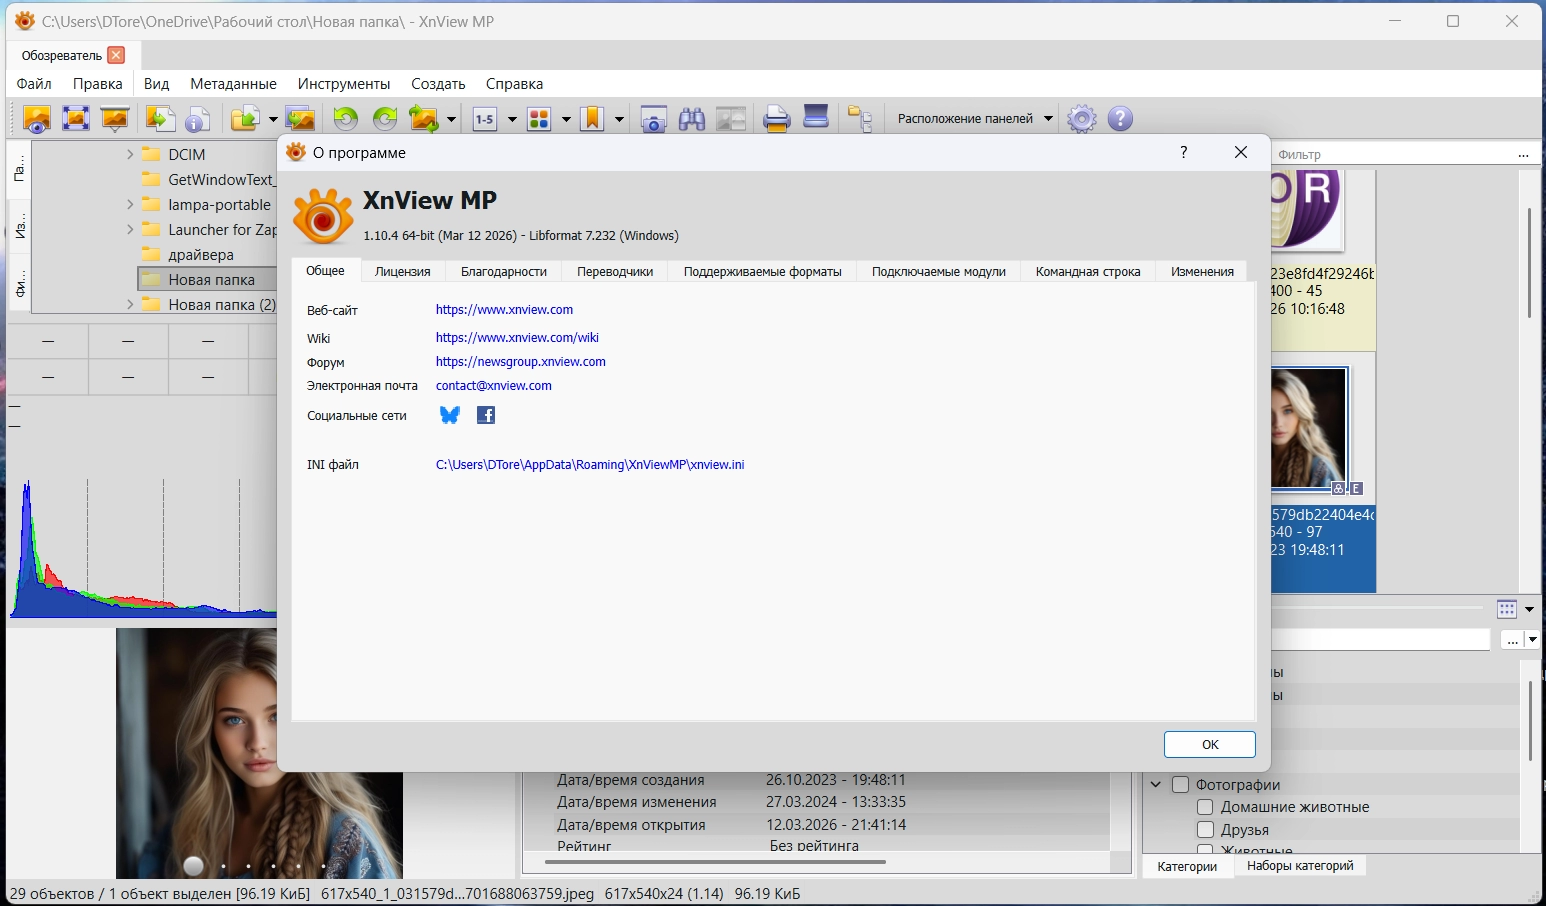The image size is (1546, 906).
Task: Click the file properties info icon
Action: coord(198,119)
